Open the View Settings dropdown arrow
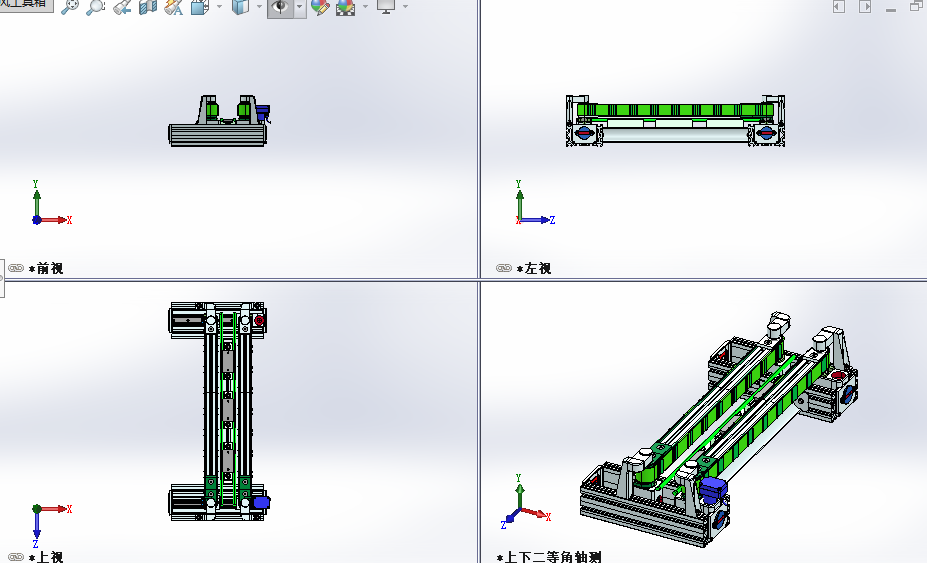Viewport: 927px width, 563px height. click(405, 7)
